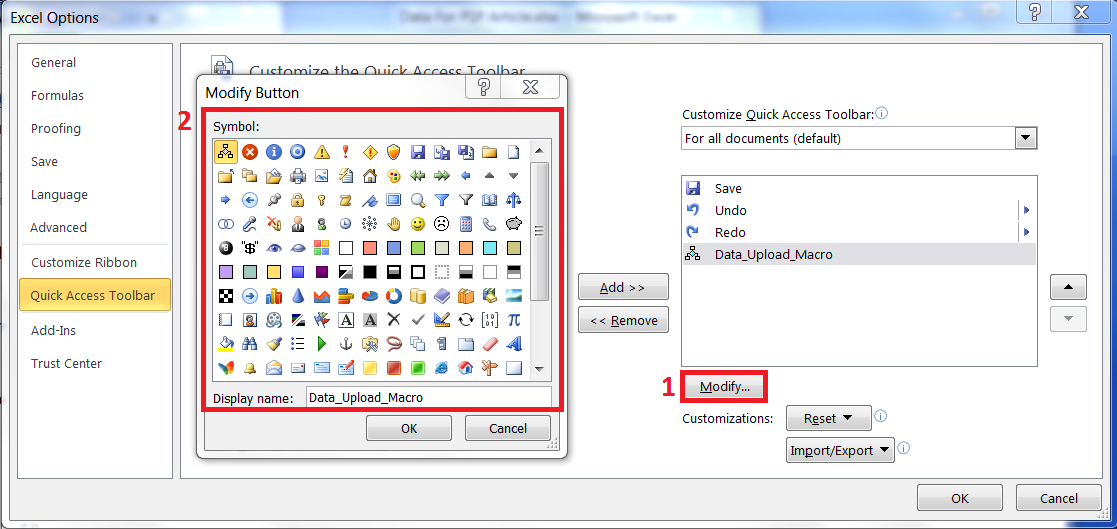Pick the orange security shield symbol
Screen dimensions: 1117x529
point(394,152)
